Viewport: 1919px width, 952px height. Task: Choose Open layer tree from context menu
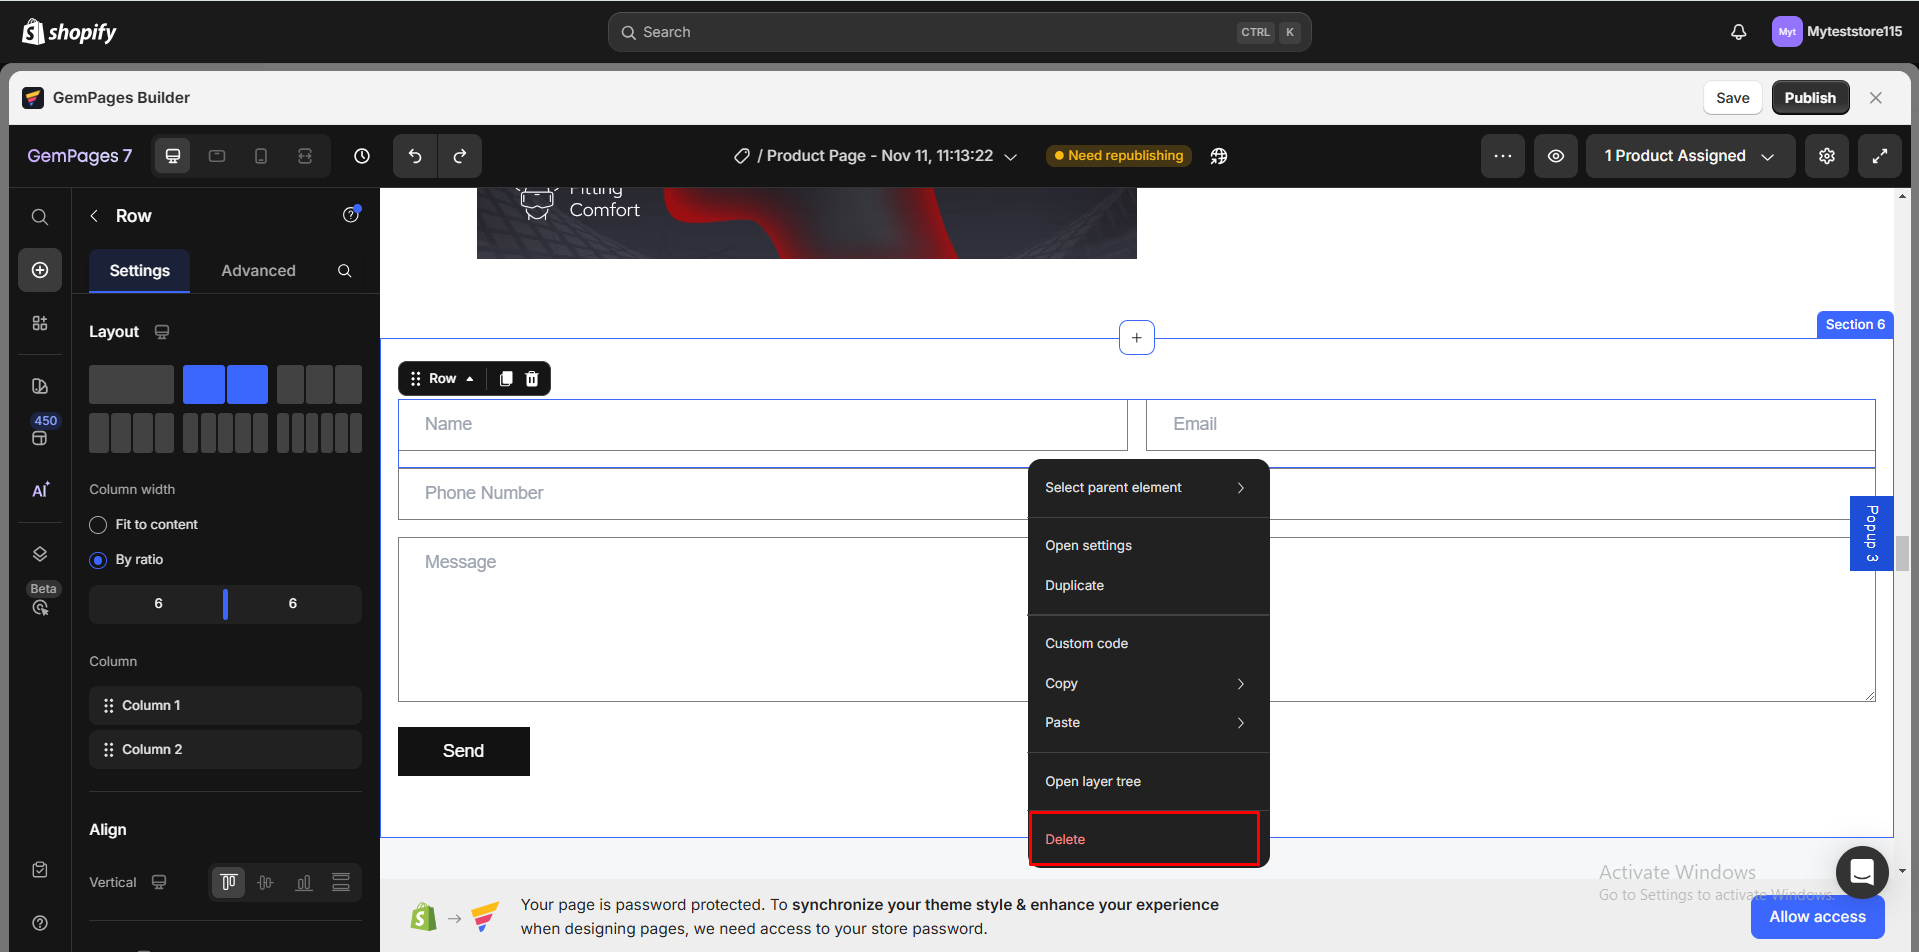point(1092,781)
